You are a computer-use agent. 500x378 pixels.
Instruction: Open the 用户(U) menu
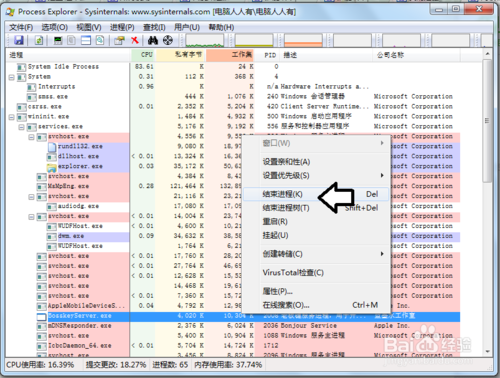click(187, 27)
